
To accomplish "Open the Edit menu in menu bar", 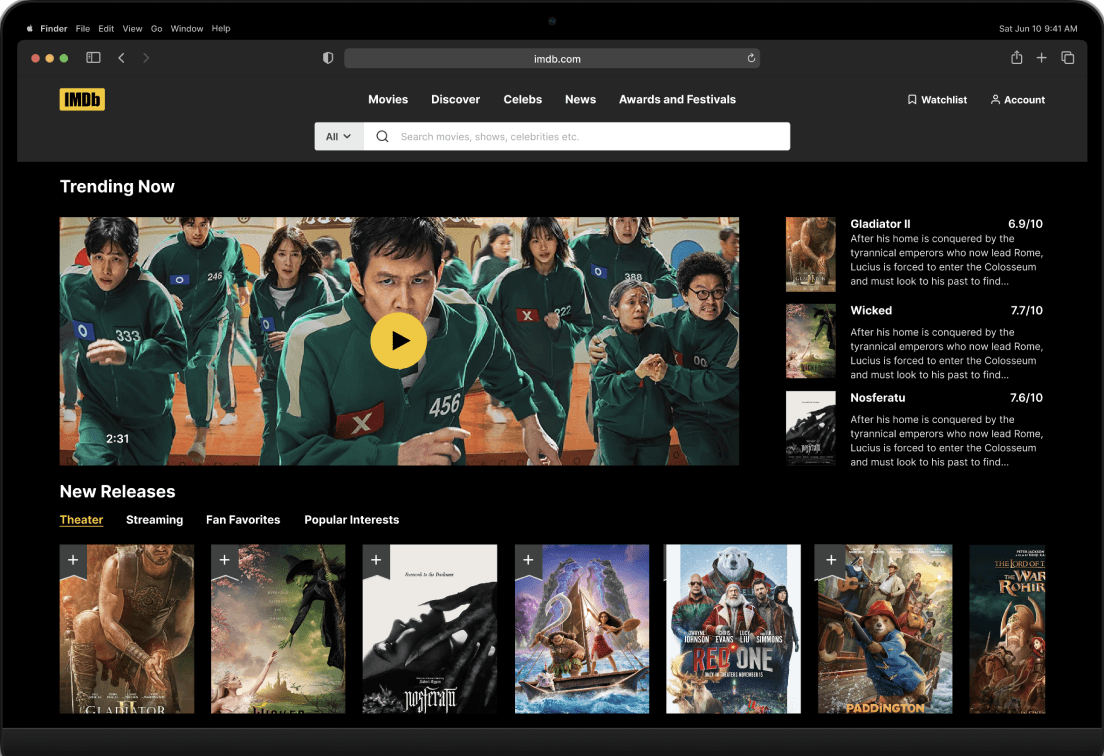I will 106,28.
